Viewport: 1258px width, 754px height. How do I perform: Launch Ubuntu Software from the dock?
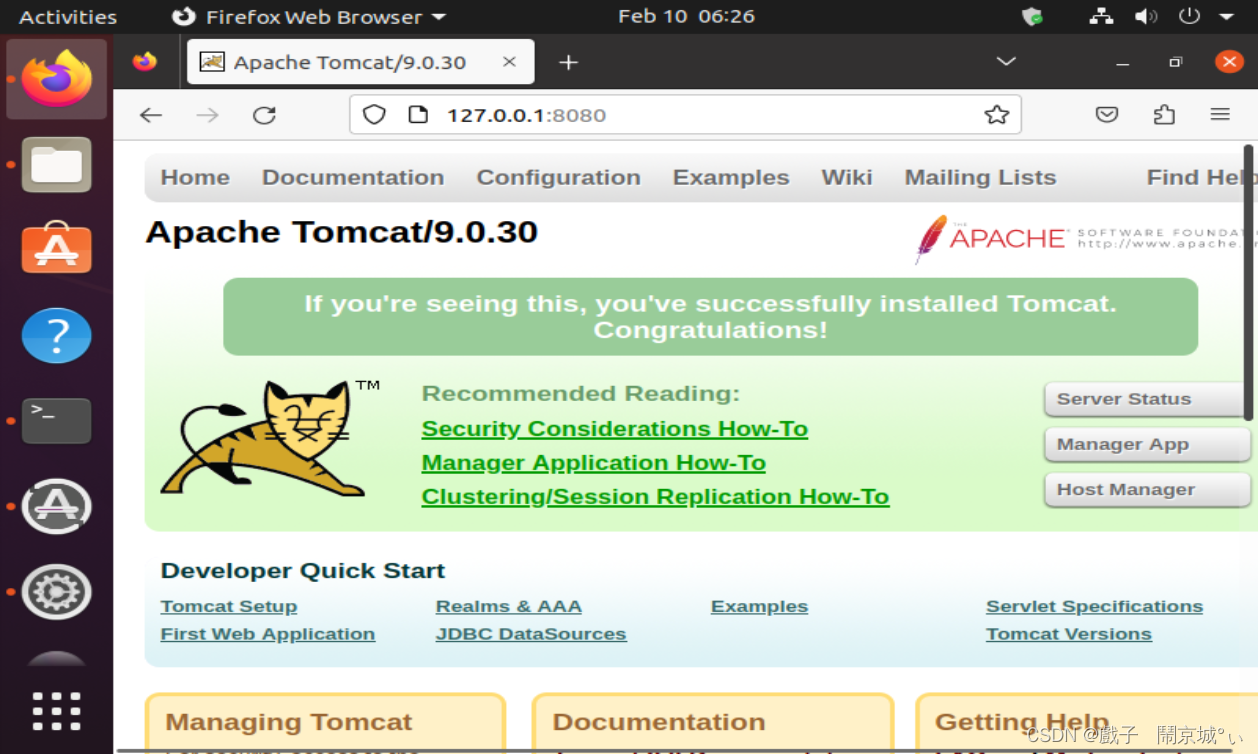tap(57, 249)
